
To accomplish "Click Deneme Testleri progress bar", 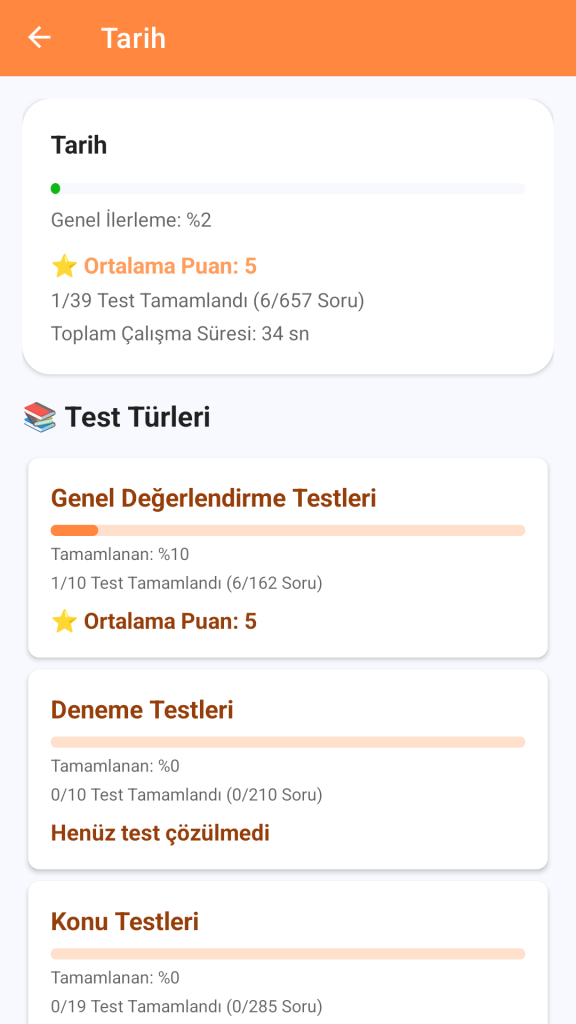I will tap(288, 742).
